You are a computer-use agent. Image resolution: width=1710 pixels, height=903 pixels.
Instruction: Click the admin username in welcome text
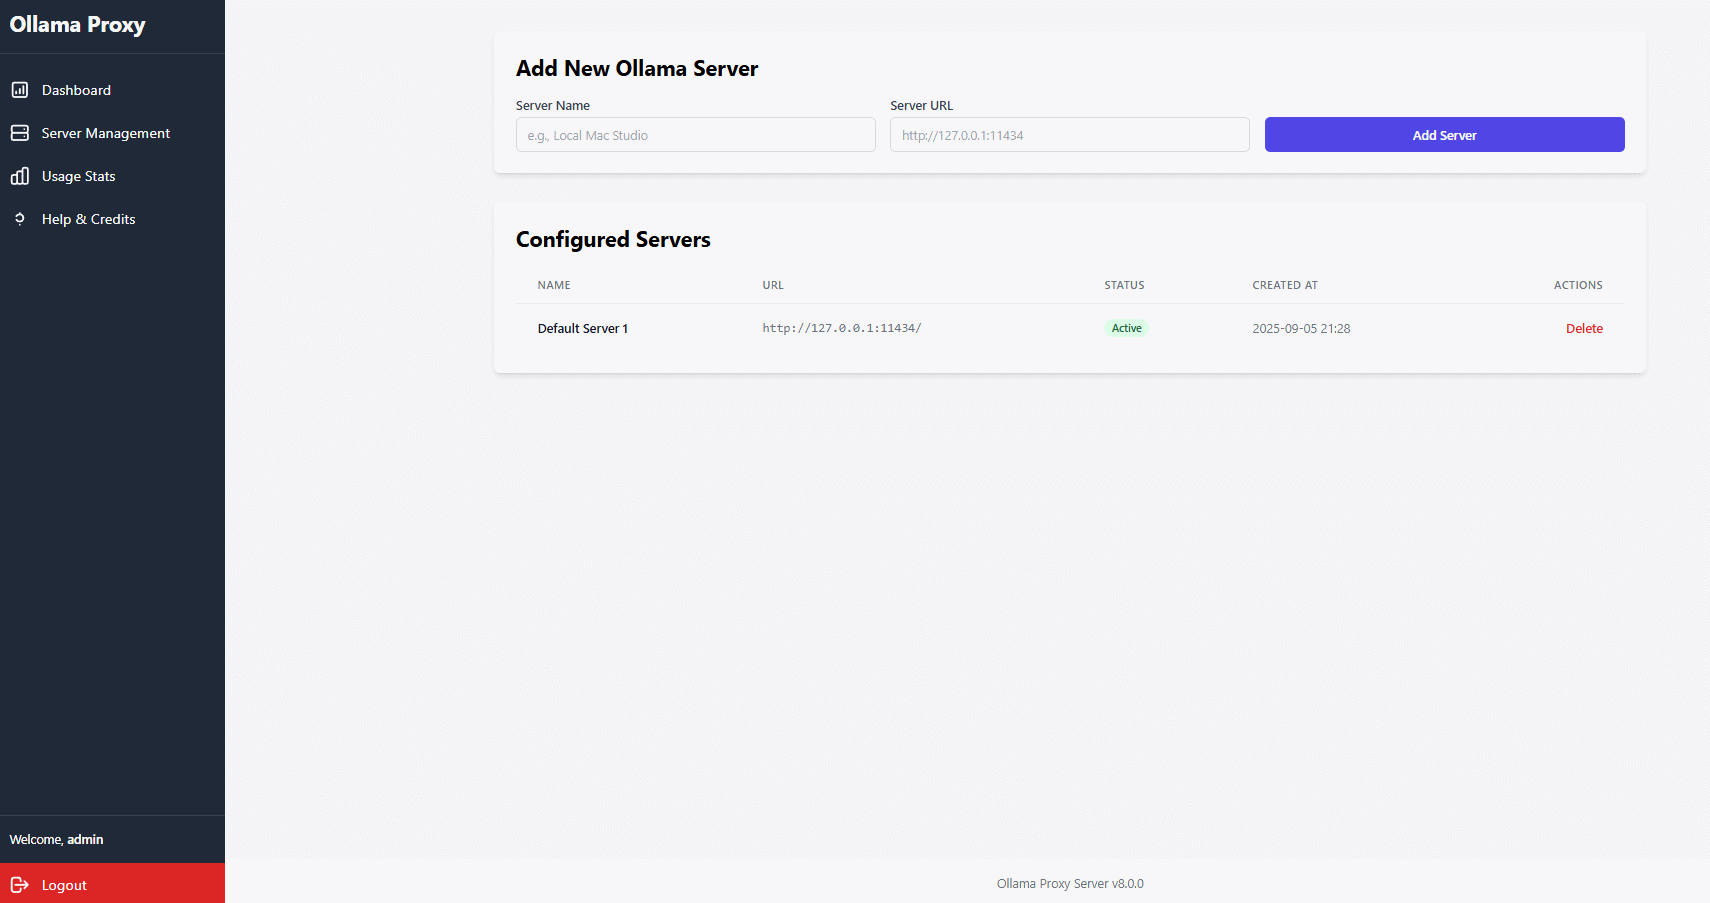[85, 839]
